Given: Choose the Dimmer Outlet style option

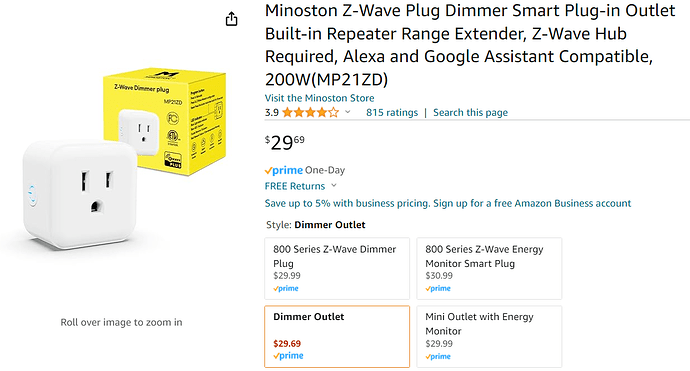Looking at the screenshot, I should tap(337, 337).
